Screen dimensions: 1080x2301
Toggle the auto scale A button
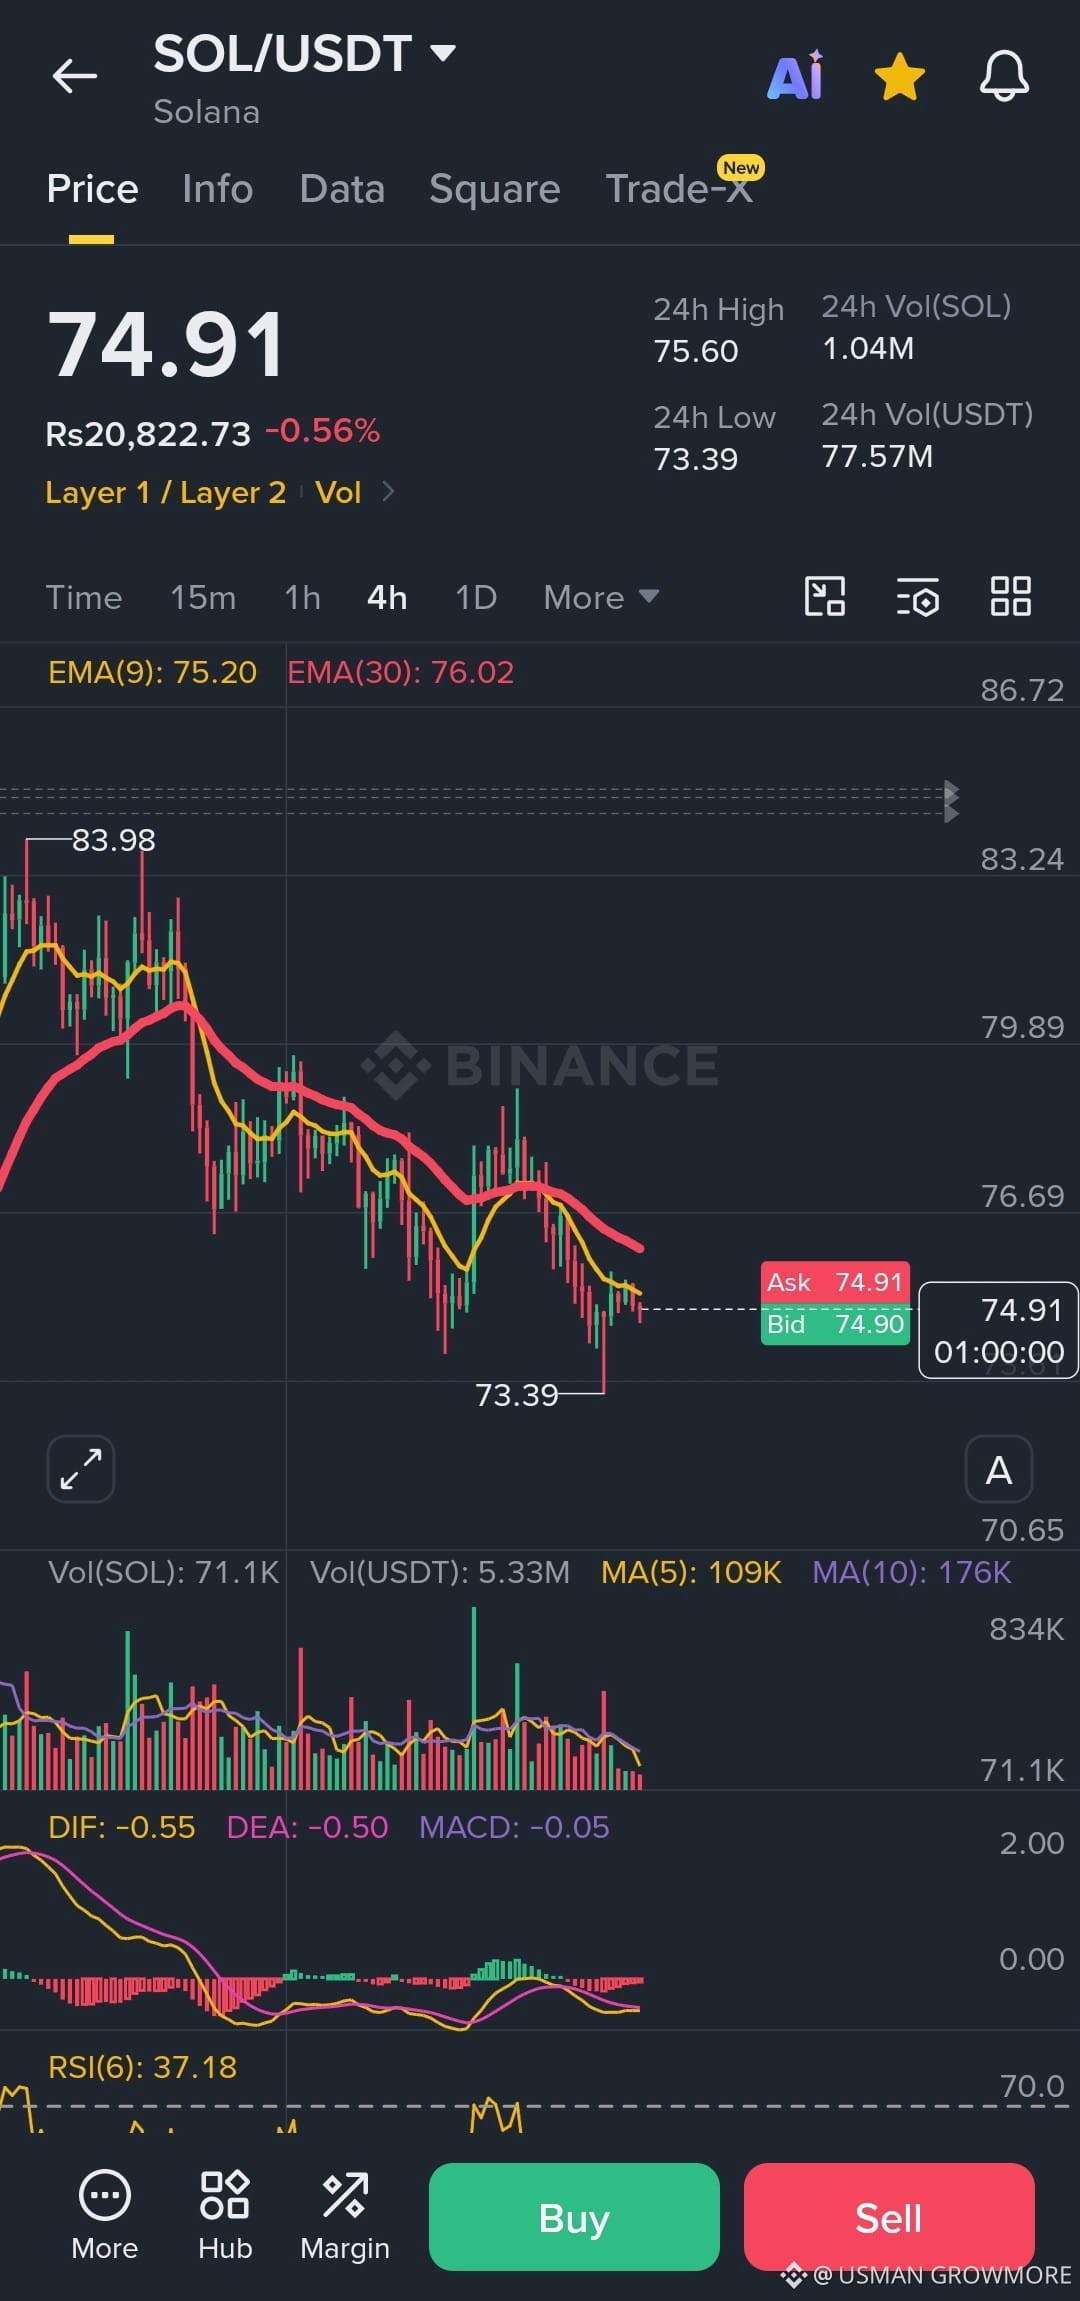[x=999, y=1469]
